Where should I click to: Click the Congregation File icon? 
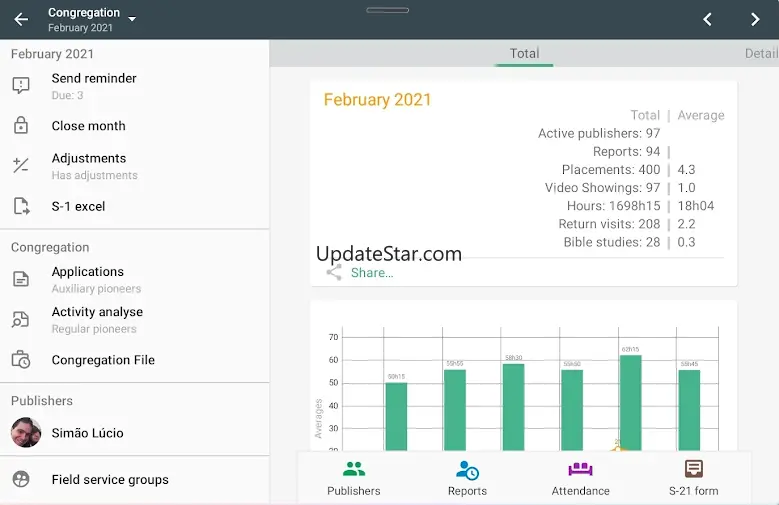click(21, 359)
